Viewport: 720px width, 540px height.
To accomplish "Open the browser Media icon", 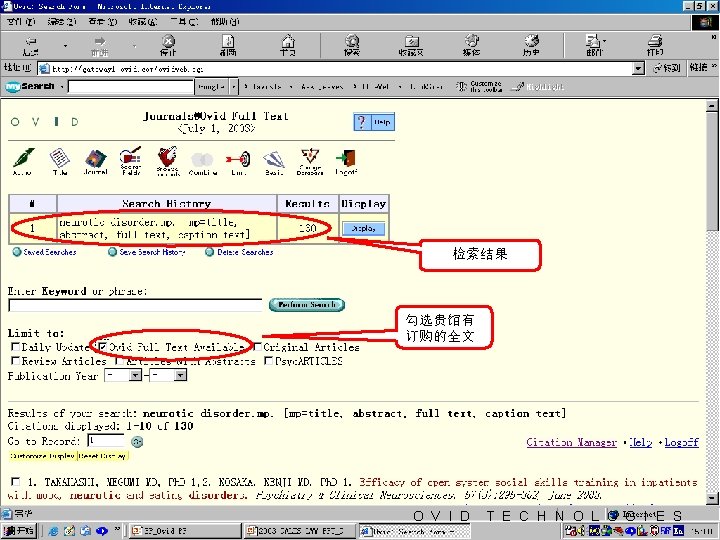I will click(471, 45).
